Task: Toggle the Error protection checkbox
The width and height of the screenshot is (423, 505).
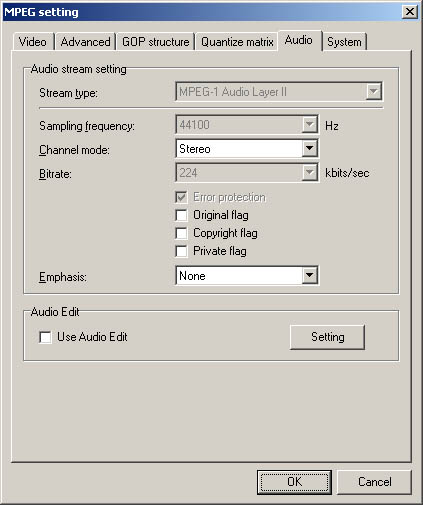Action: tap(181, 197)
